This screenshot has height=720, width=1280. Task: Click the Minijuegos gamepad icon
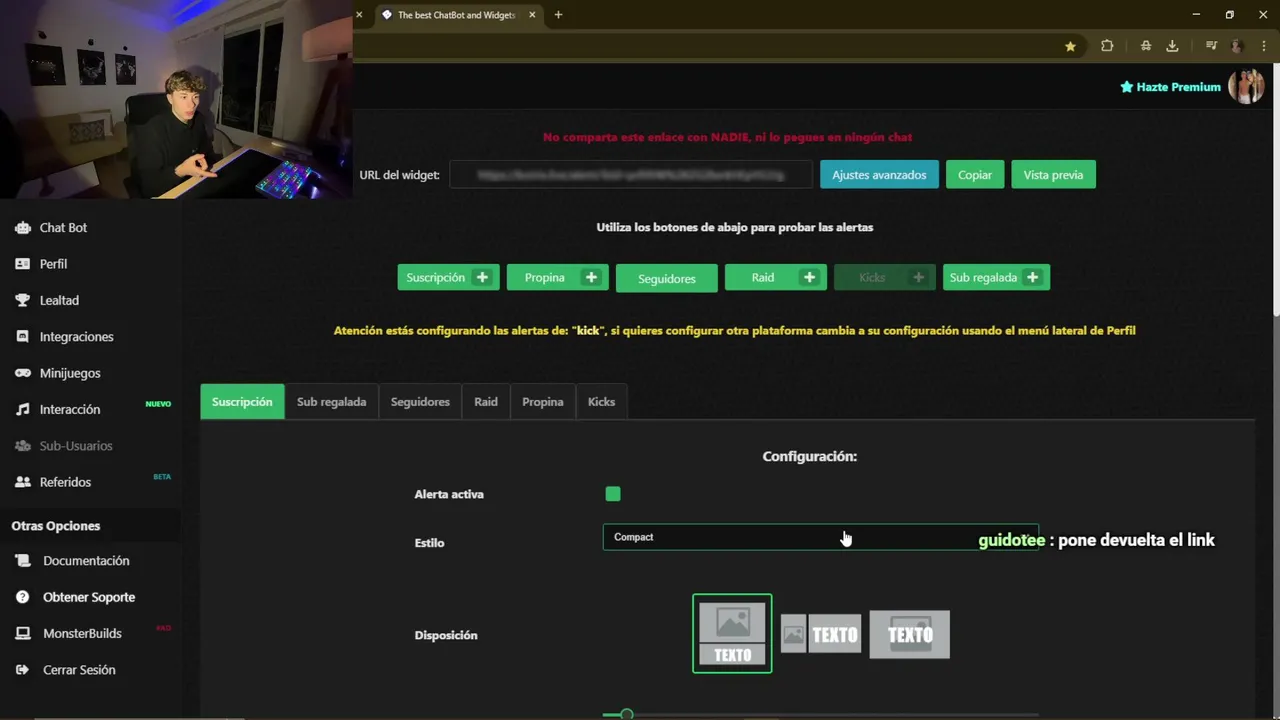click(x=22, y=373)
